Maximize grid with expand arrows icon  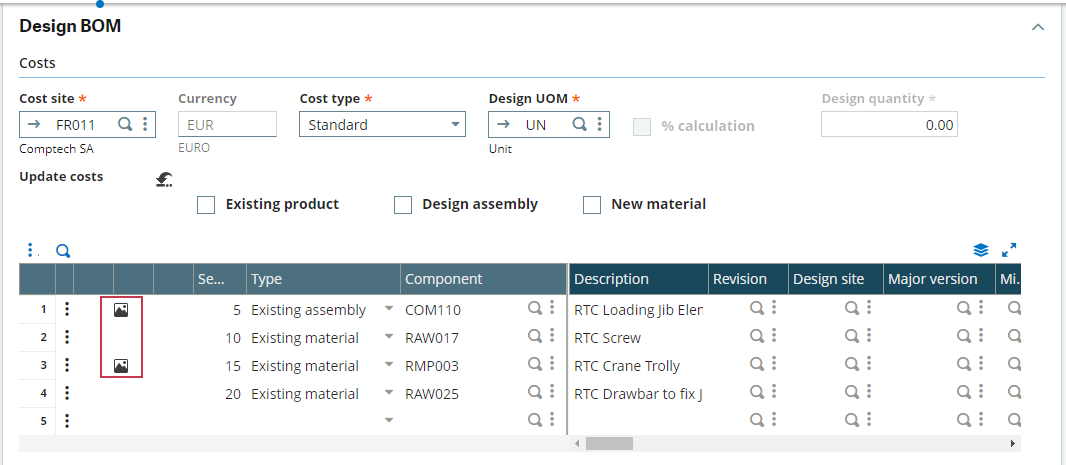tap(1010, 250)
